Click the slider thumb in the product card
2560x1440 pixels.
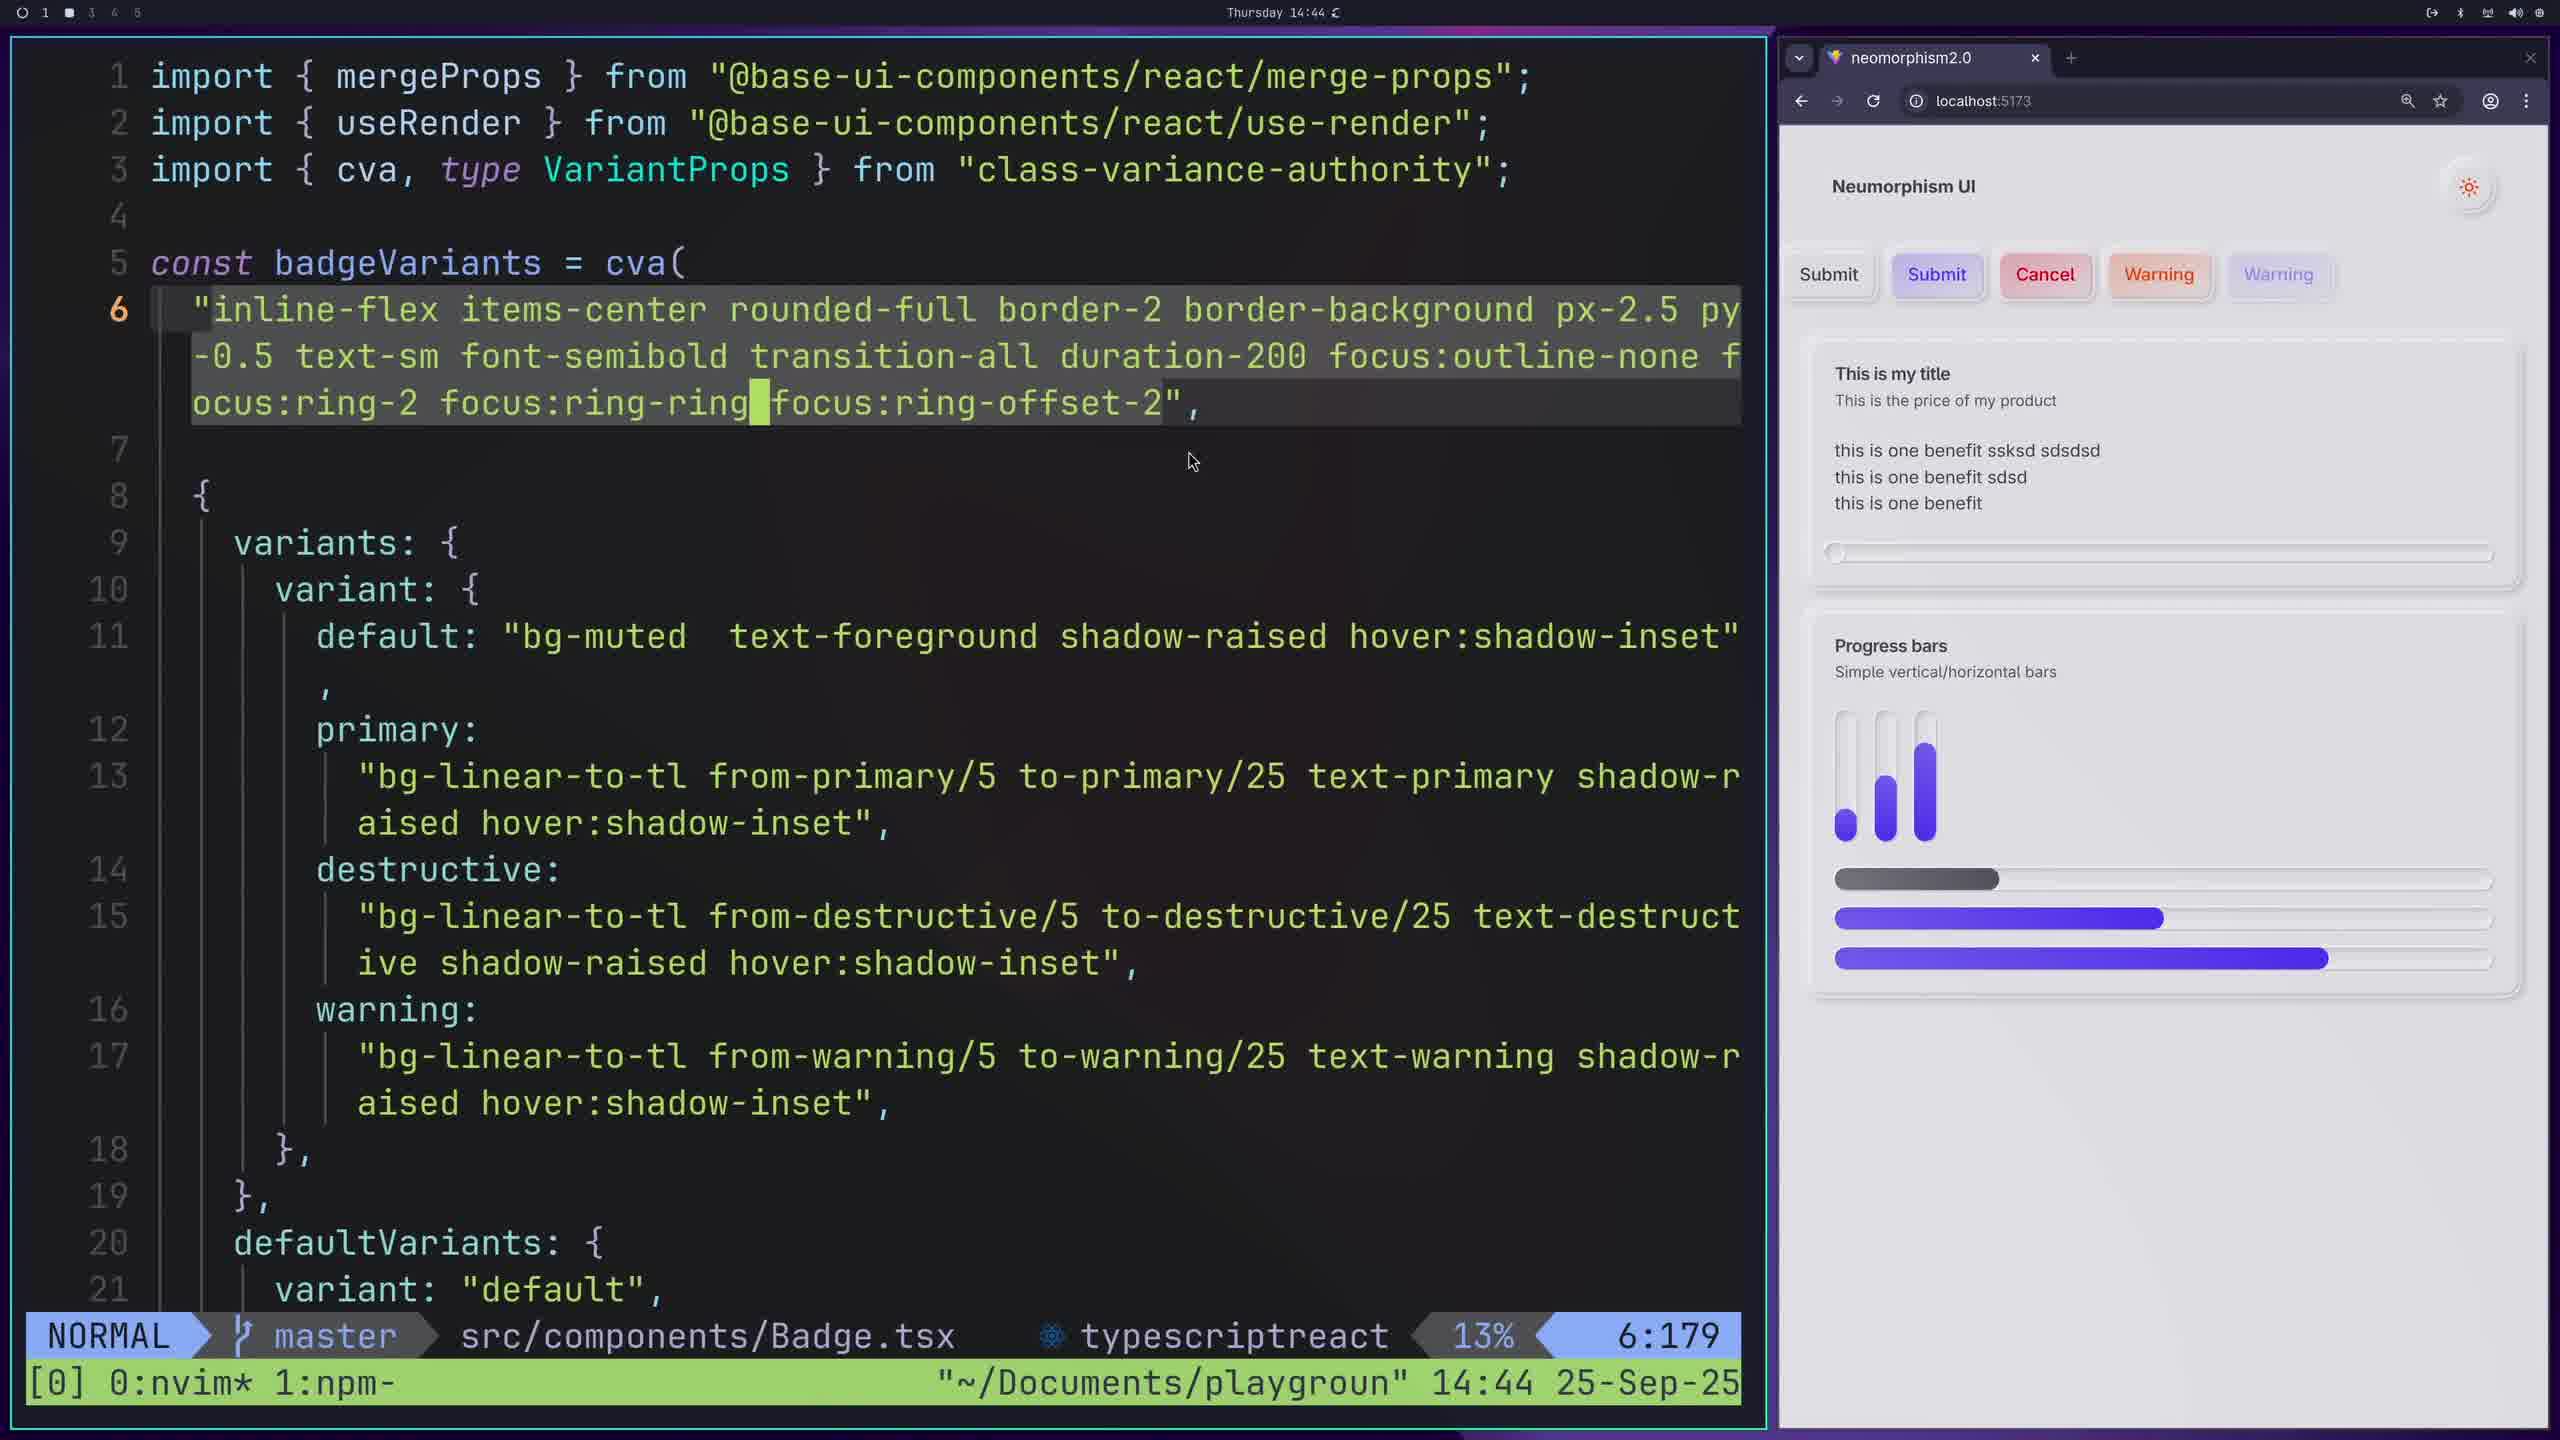tap(1835, 553)
